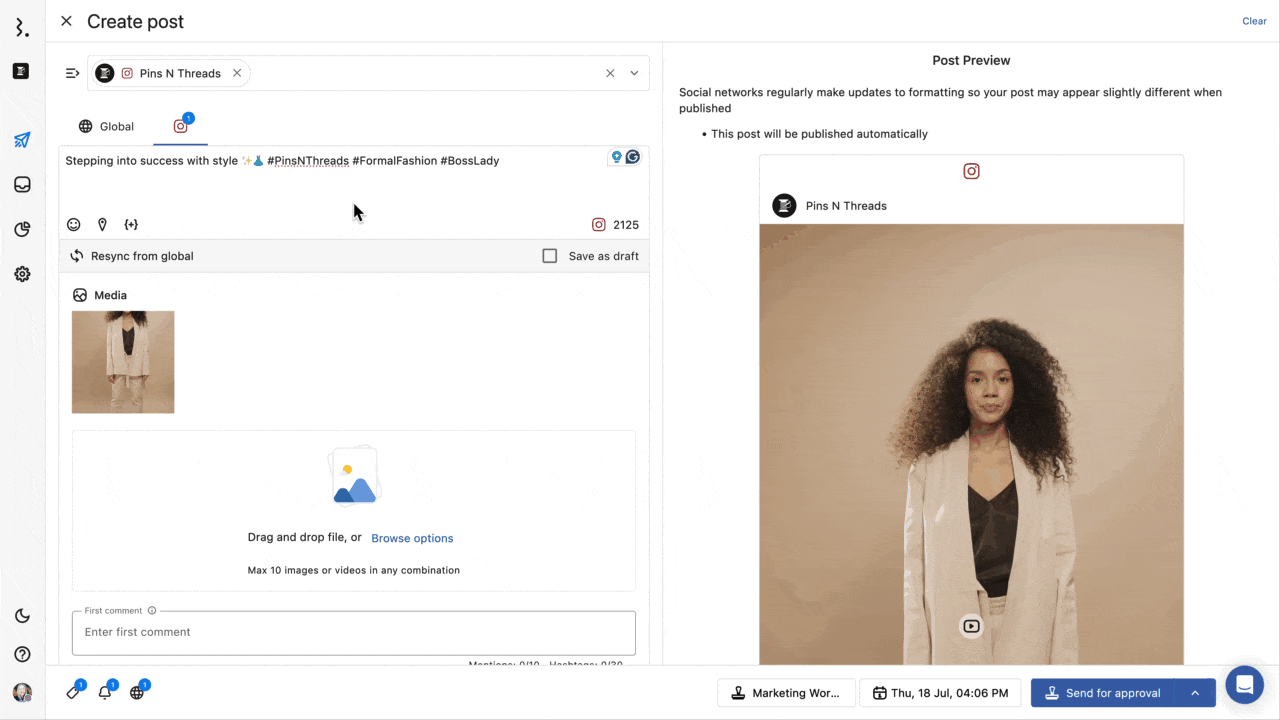The height and width of the screenshot is (720, 1280).
Task: Select the uploaded media thumbnail
Action: tap(123, 362)
